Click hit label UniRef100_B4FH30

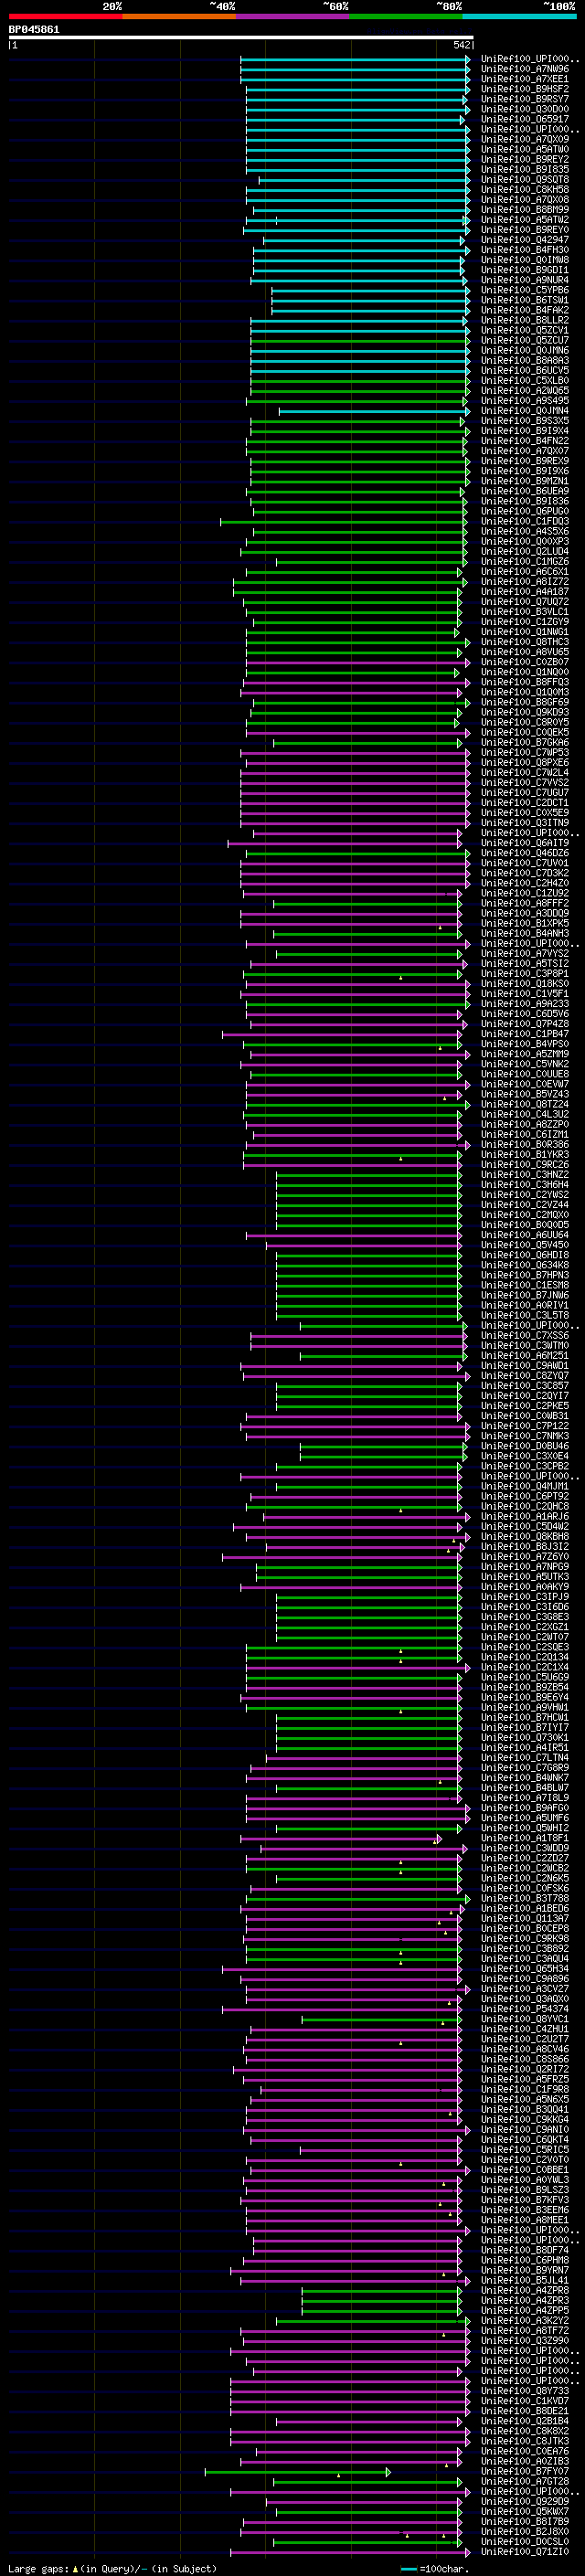click(x=525, y=250)
